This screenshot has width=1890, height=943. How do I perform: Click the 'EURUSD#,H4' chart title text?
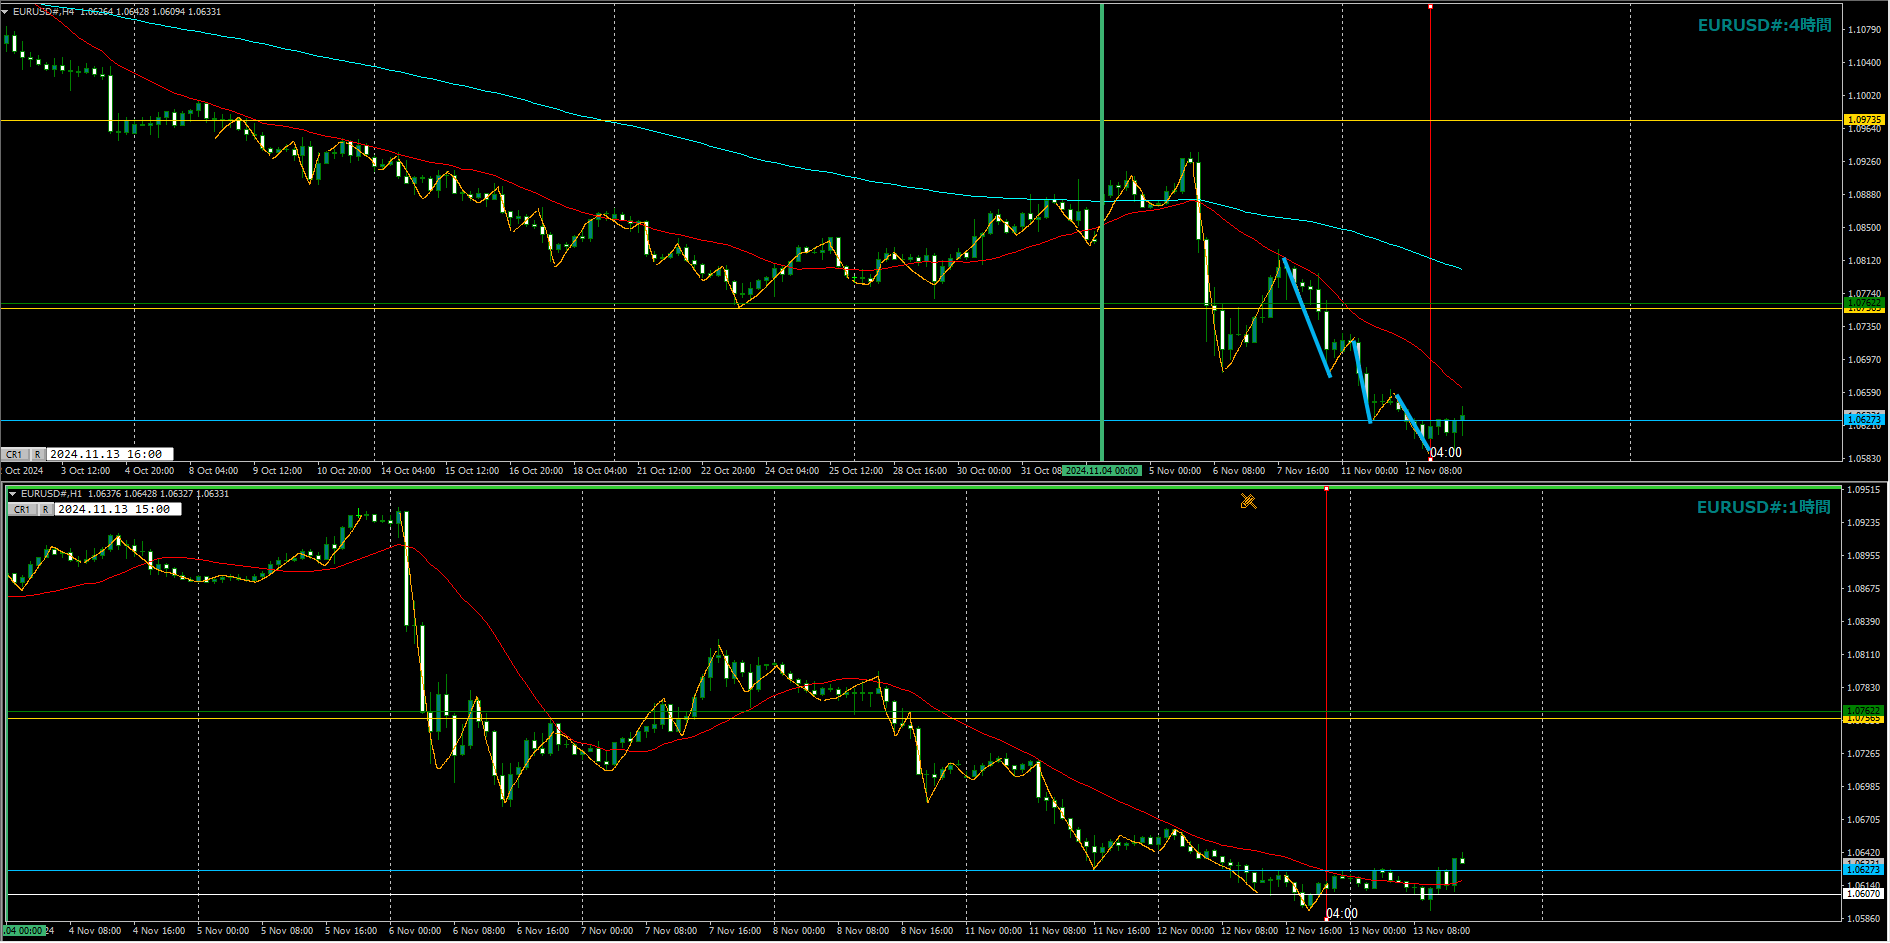click(x=44, y=12)
